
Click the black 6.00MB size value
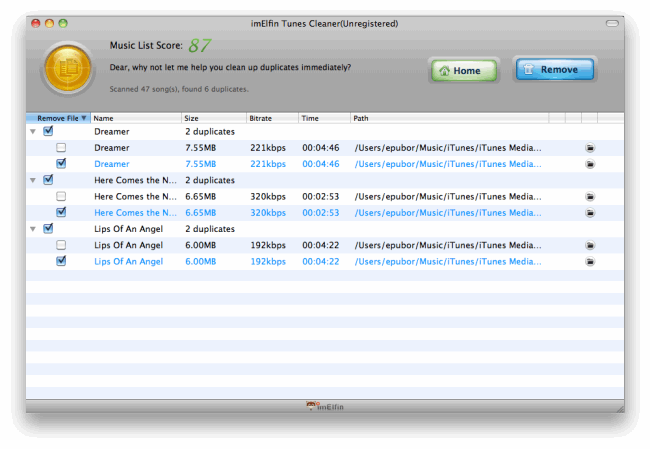pyautogui.click(x=201, y=245)
